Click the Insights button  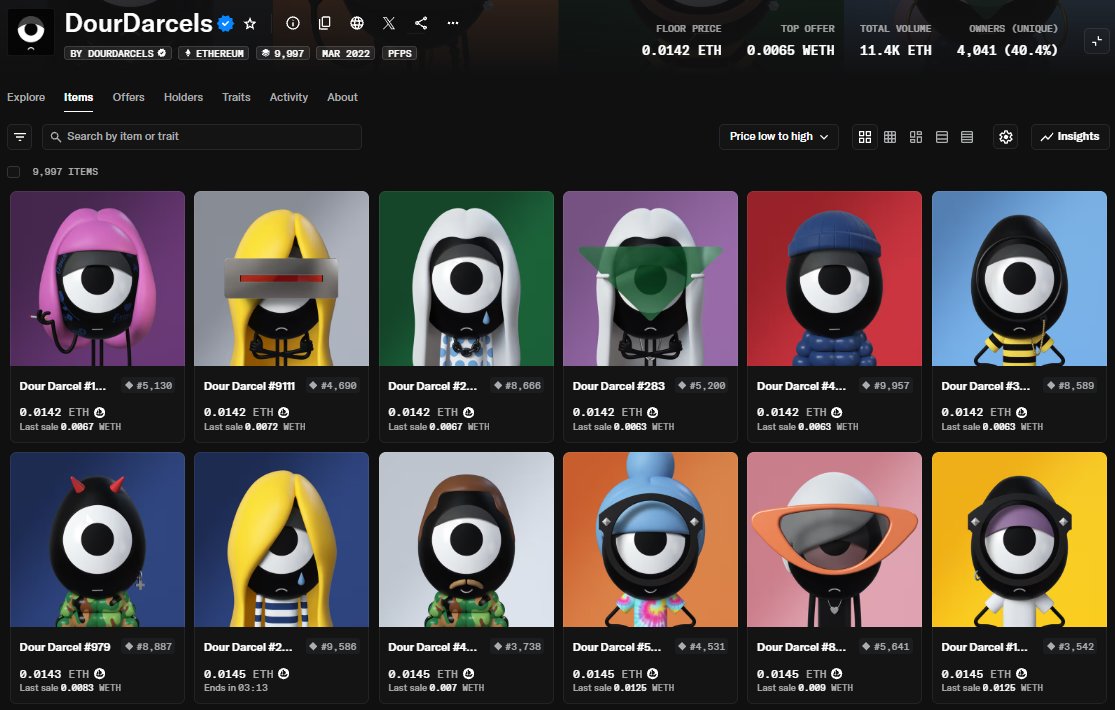click(x=1069, y=137)
